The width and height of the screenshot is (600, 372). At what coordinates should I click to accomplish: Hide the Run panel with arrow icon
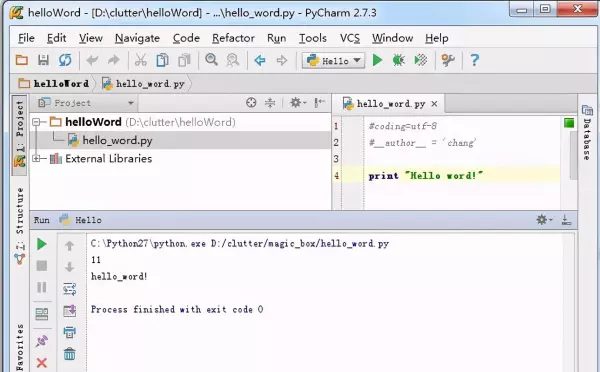click(566, 220)
